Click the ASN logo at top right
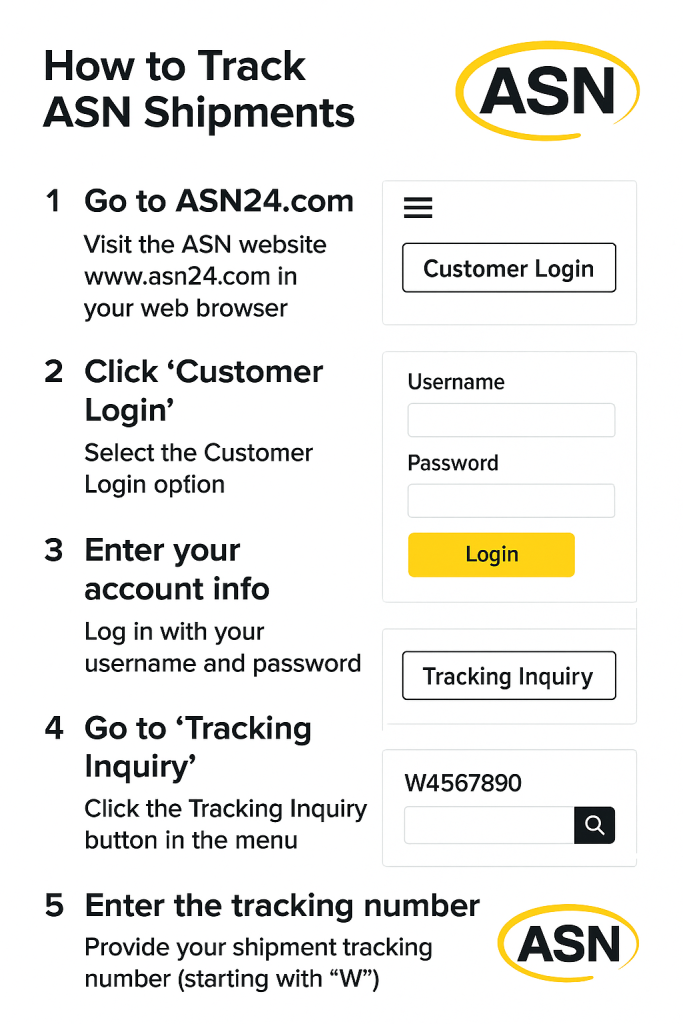 547,92
